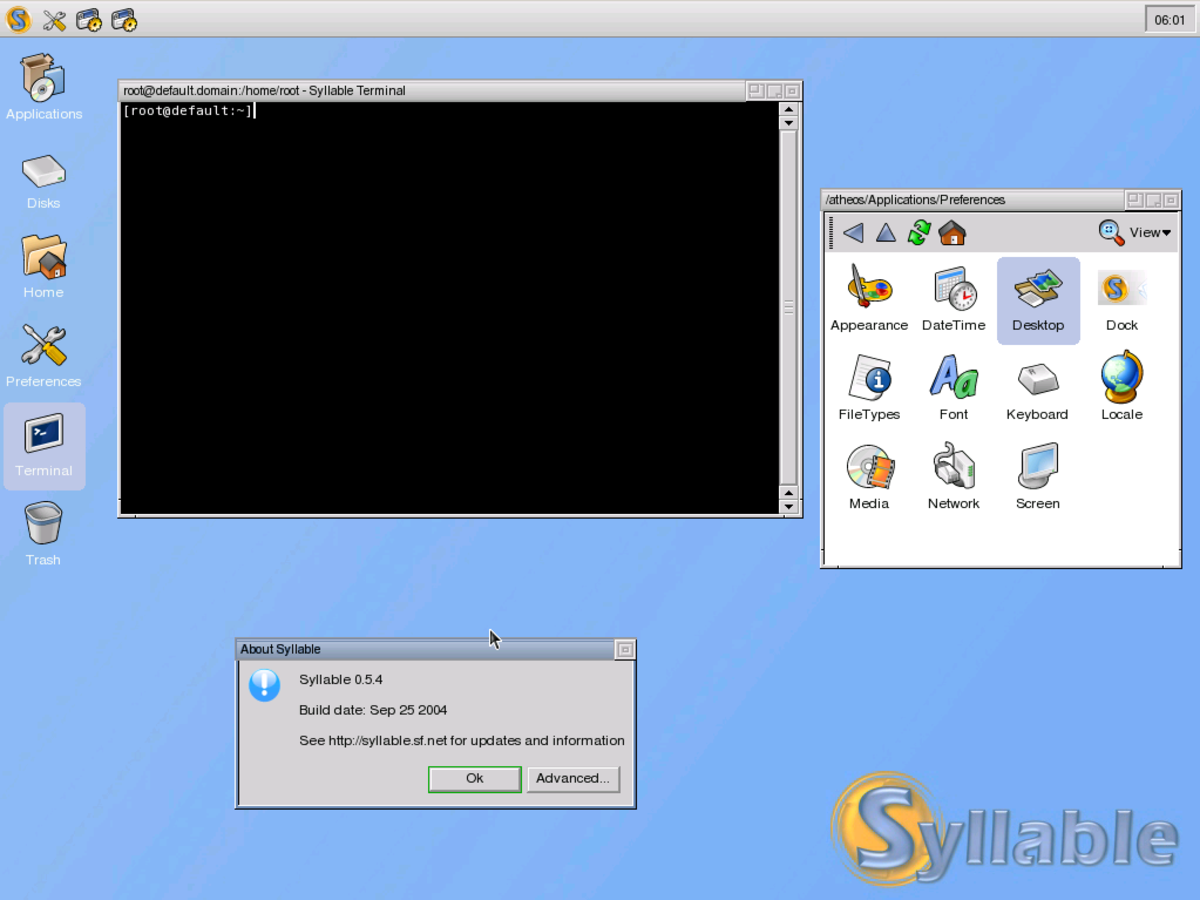This screenshot has width=1200, height=900.
Task: Open the Media preferences icon
Action: pyautogui.click(x=869, y=477)
